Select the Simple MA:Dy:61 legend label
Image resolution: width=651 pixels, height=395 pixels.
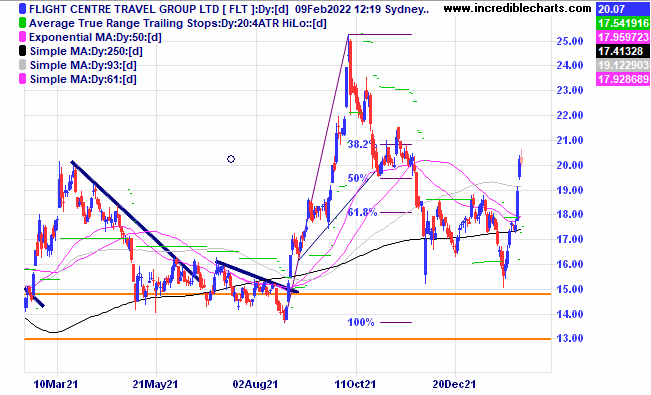(83, 79)
